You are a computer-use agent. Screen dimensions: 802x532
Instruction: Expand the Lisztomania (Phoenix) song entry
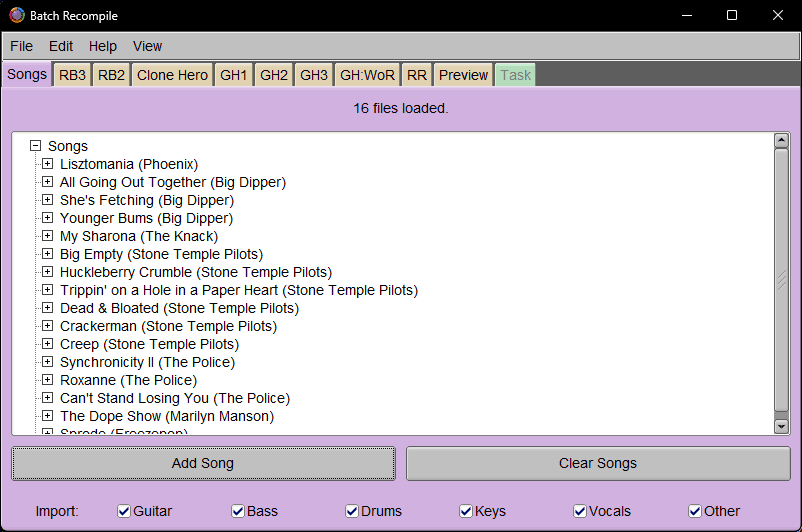(47, 164)
